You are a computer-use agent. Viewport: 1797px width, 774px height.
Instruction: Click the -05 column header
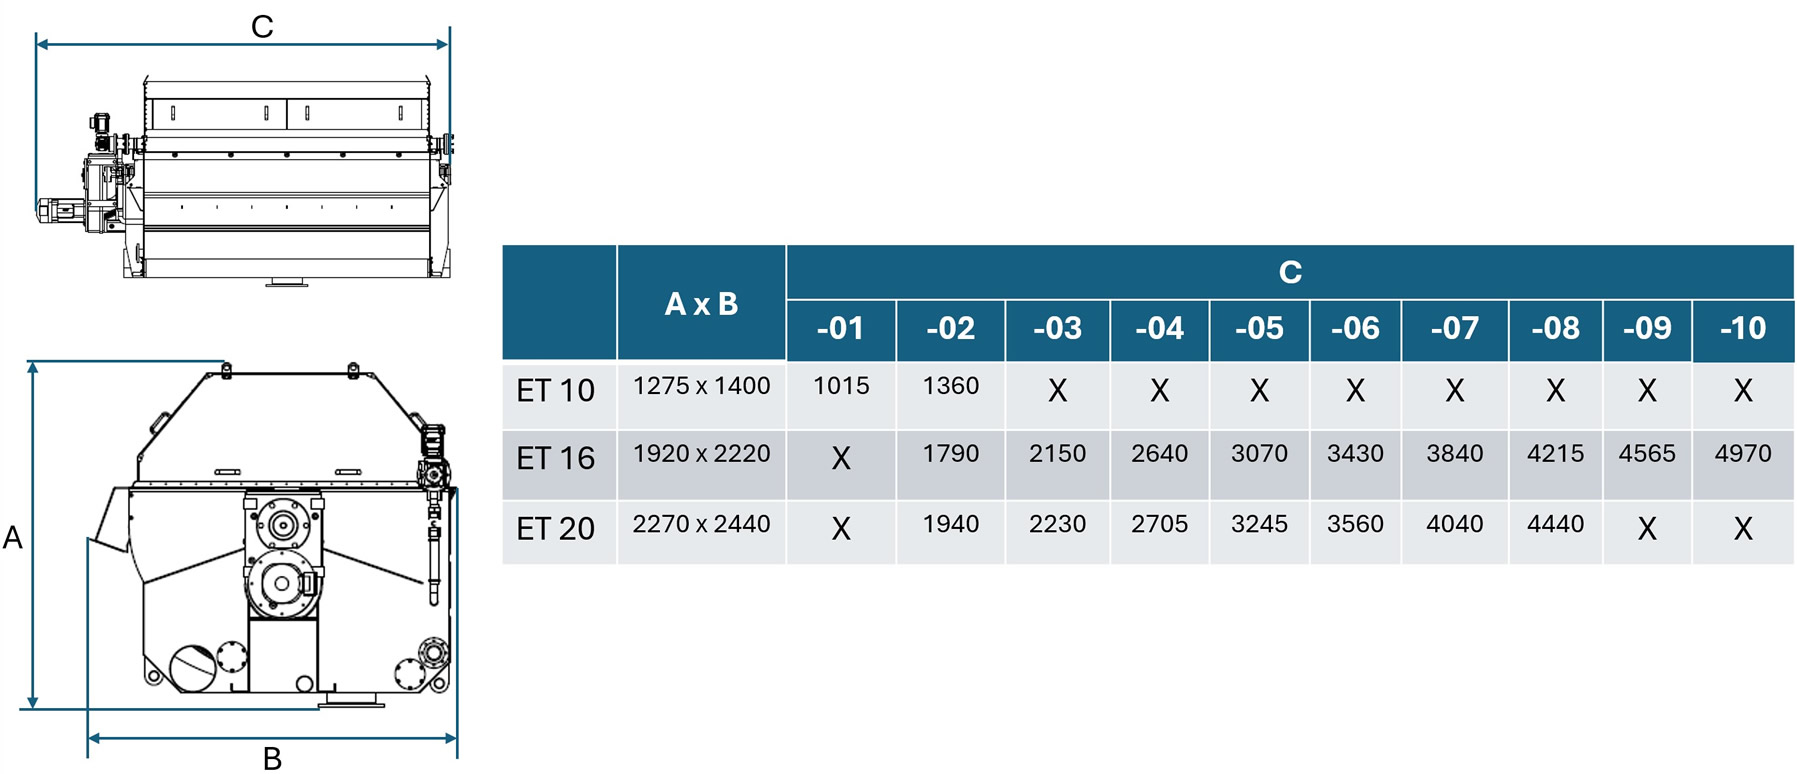[x=1259, y=328]
